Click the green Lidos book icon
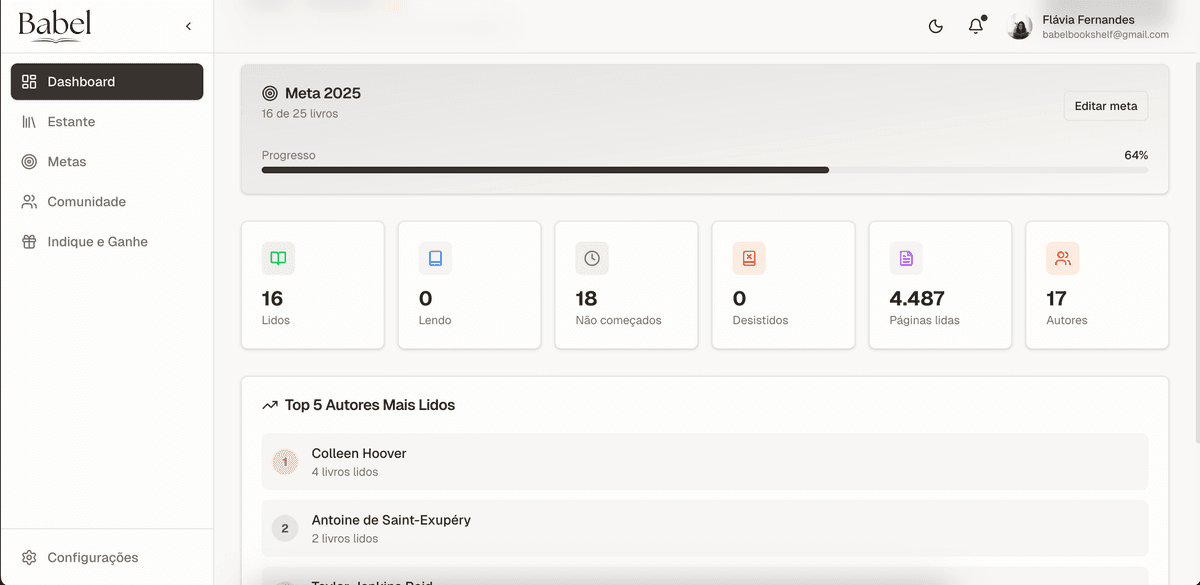This screenshot has height=585, width=1200. pyautogui.click(x=277, y=258)
